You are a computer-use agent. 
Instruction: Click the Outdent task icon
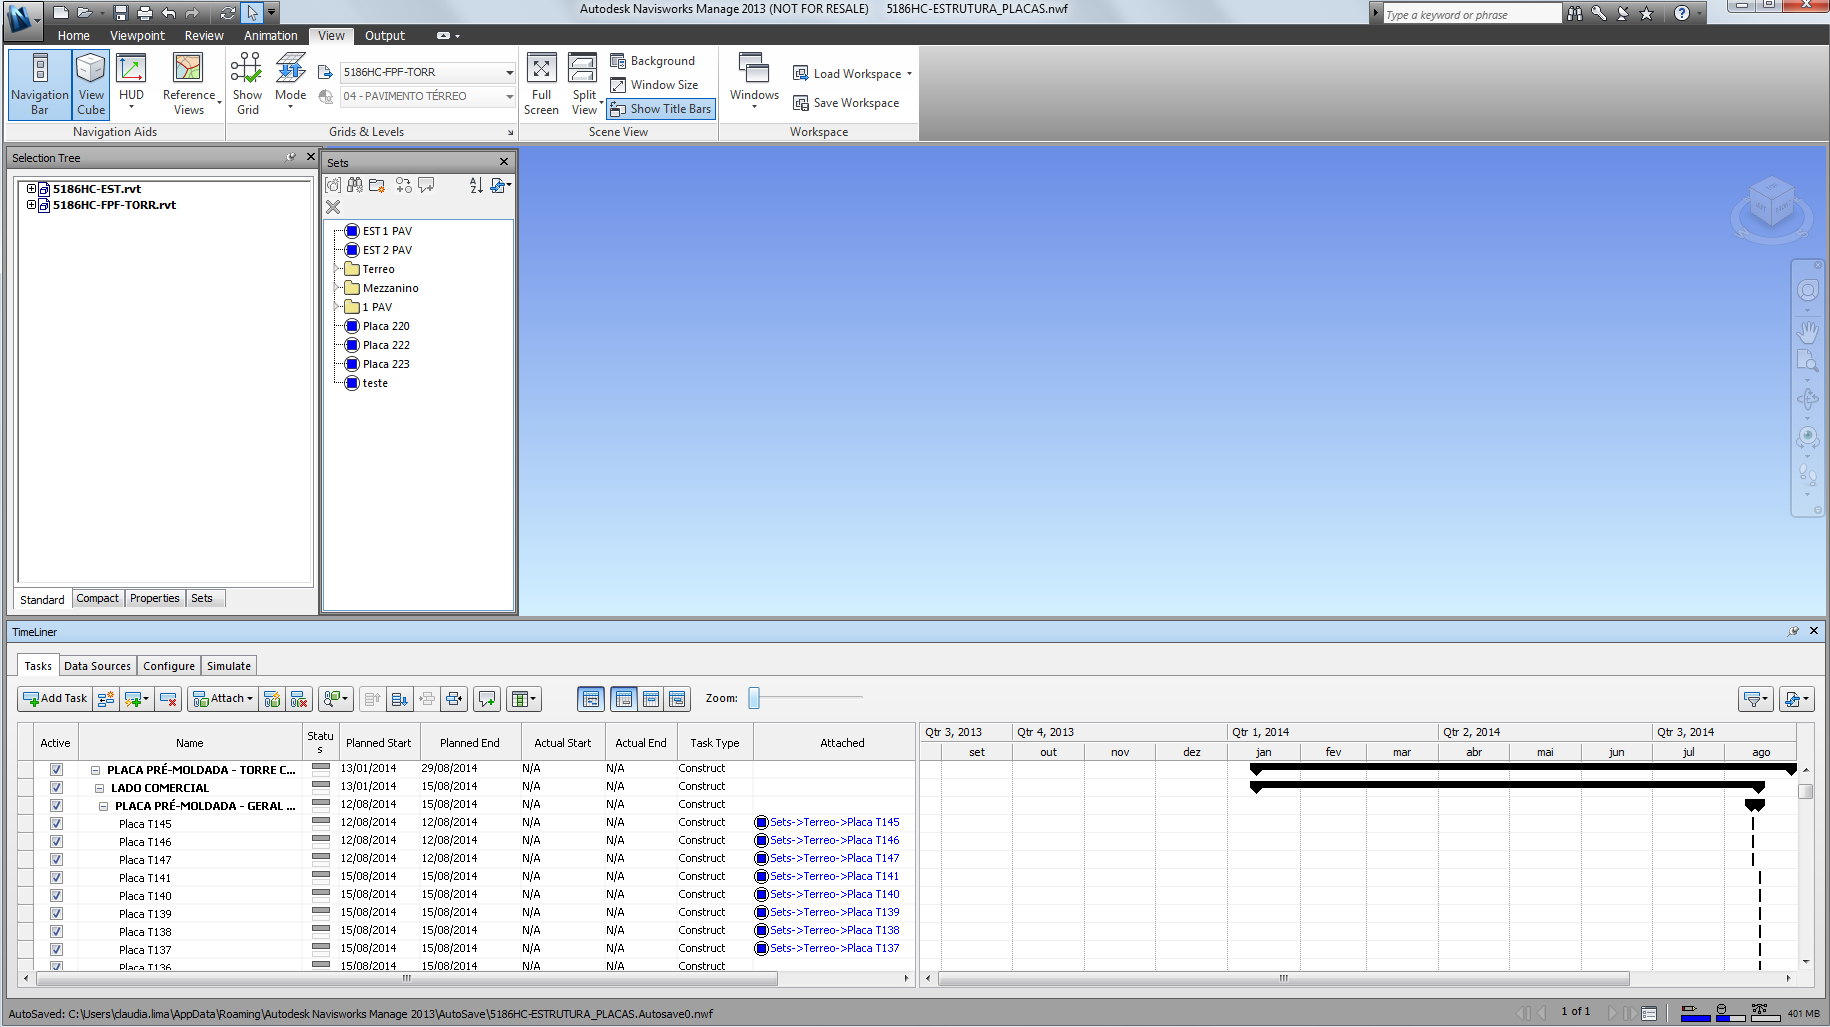(x=453, y=699)
